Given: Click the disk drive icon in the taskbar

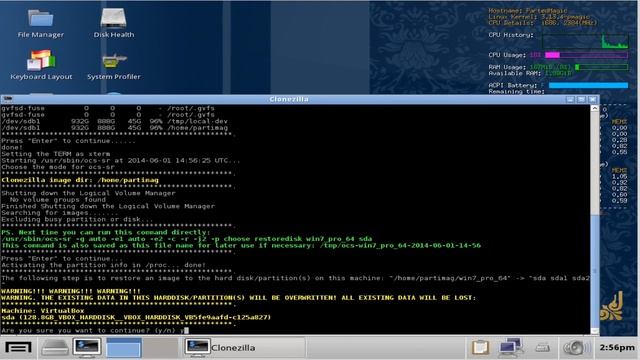Looking at the screenshot, I should point(55,348).
